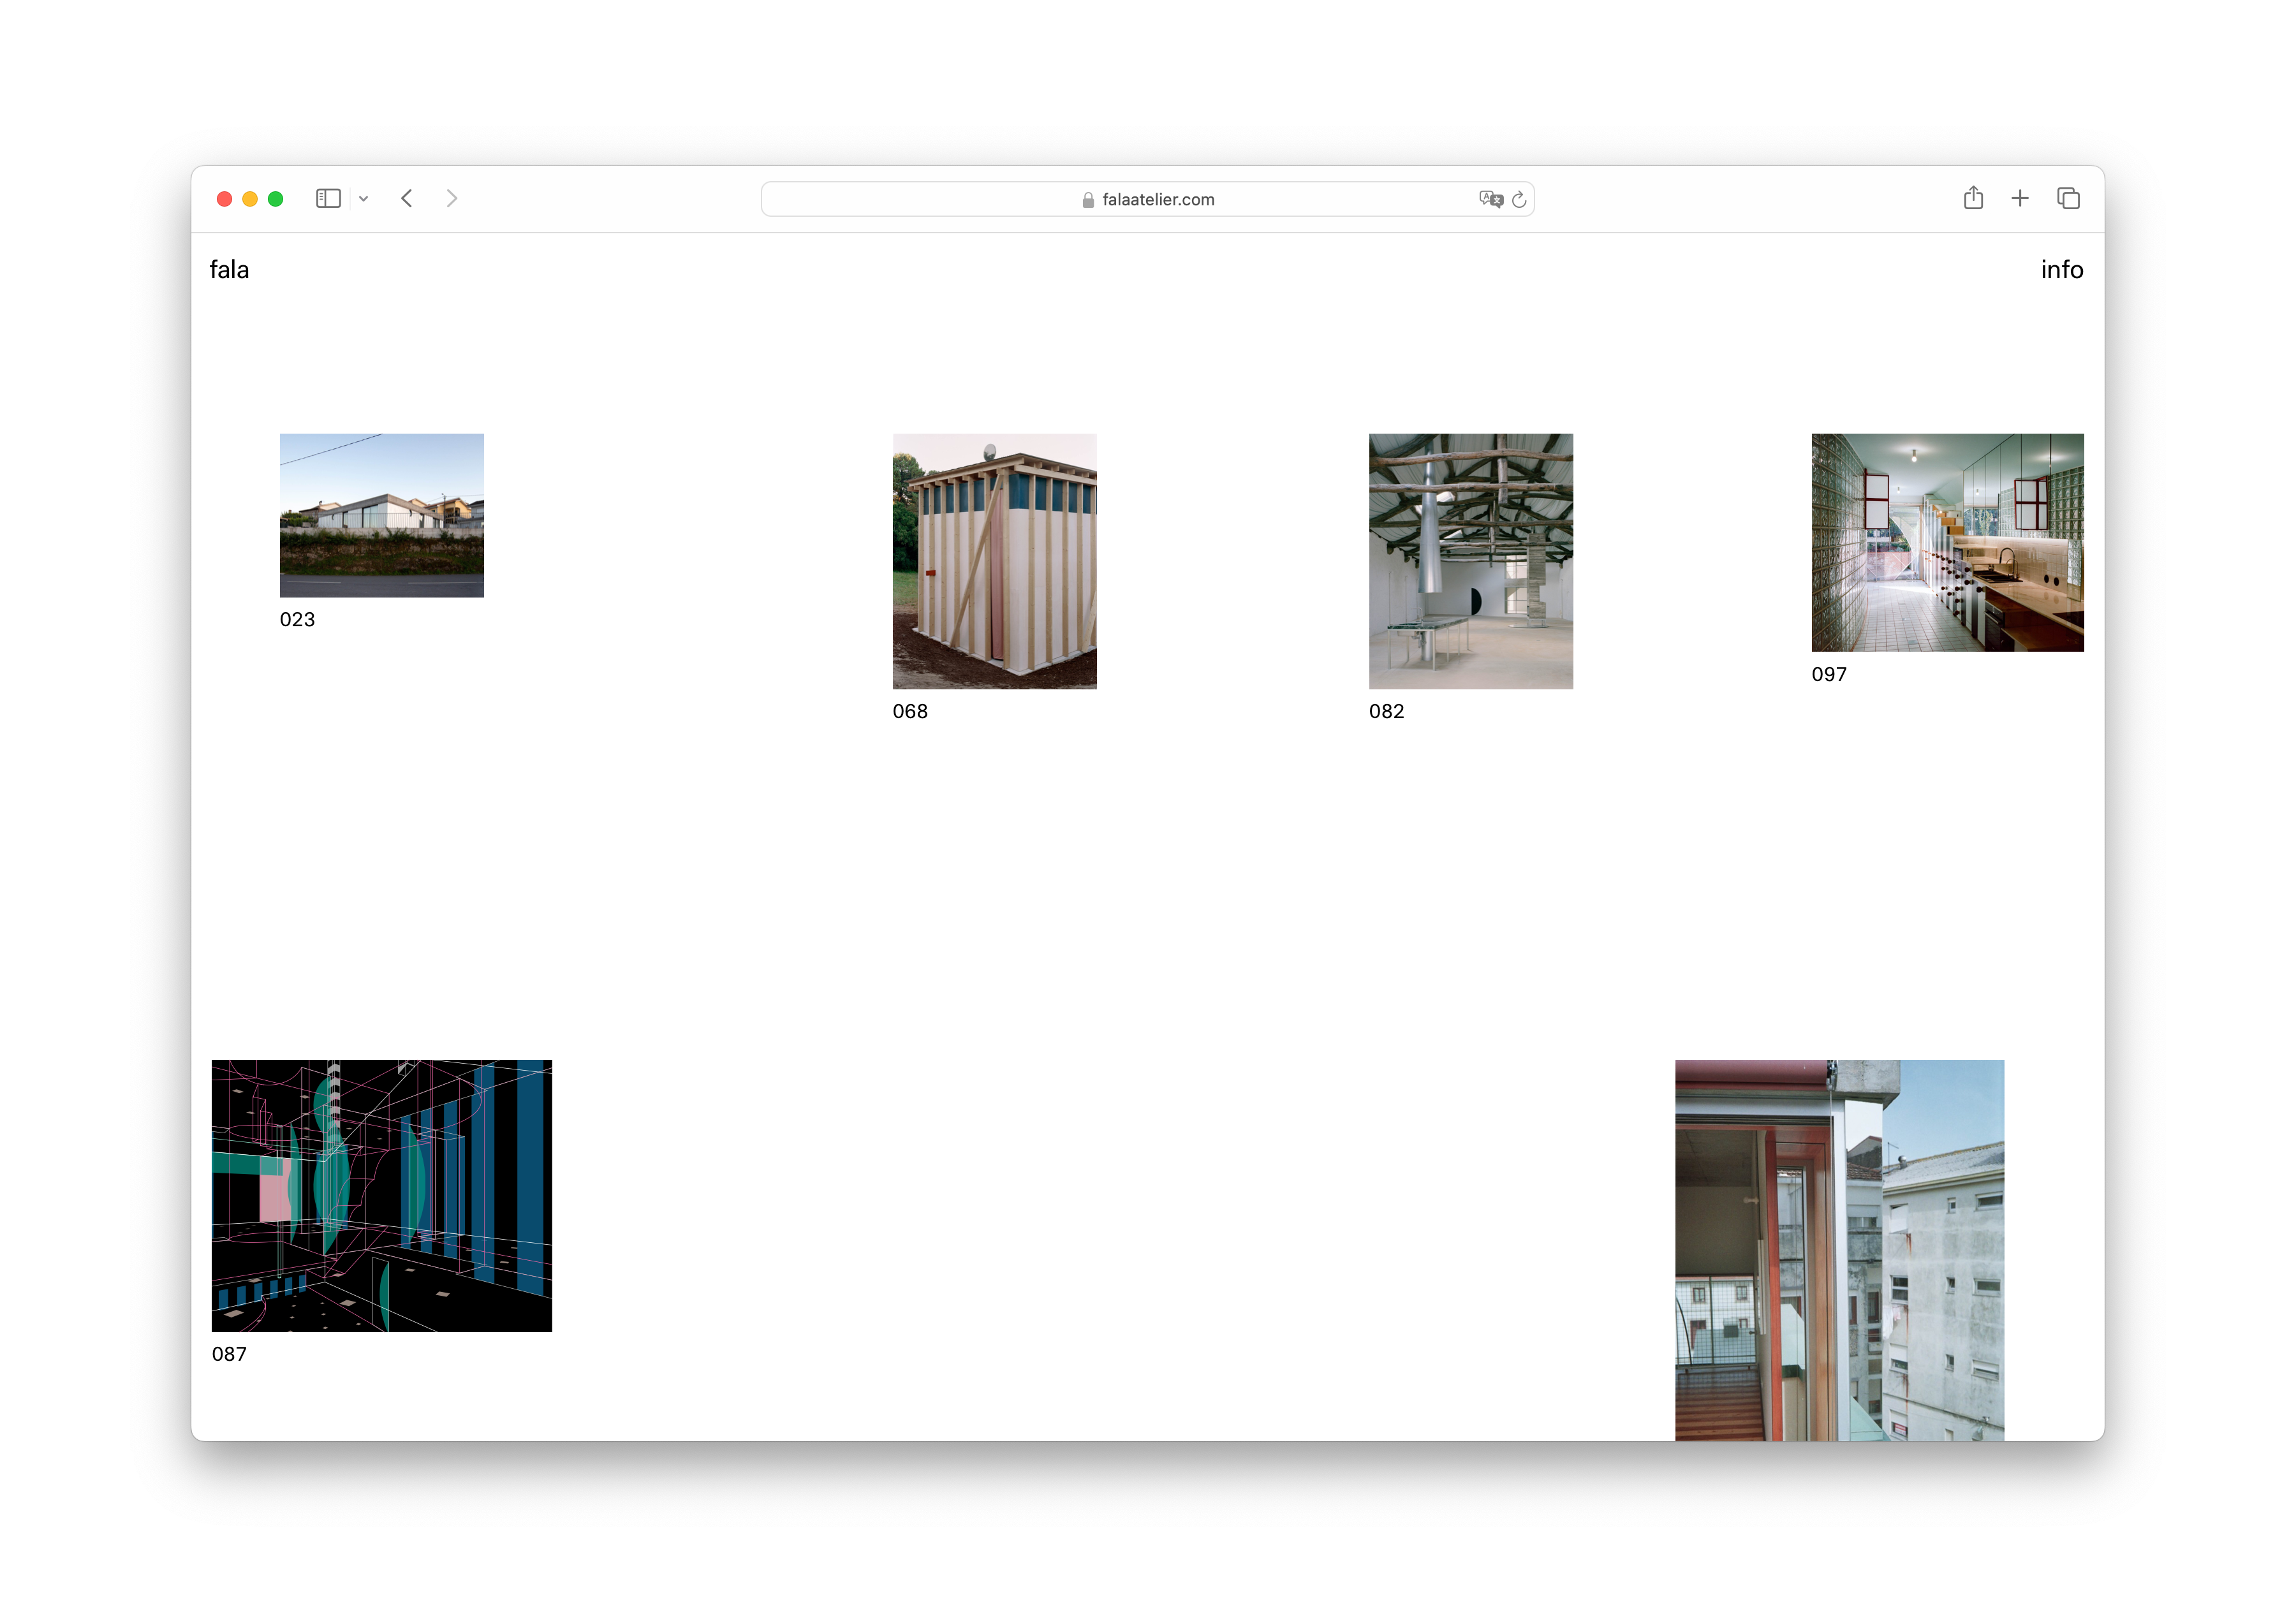This screenshot has width=2296, height=1607.
Task: Click the fala home link
Action: tap(229, 270)
